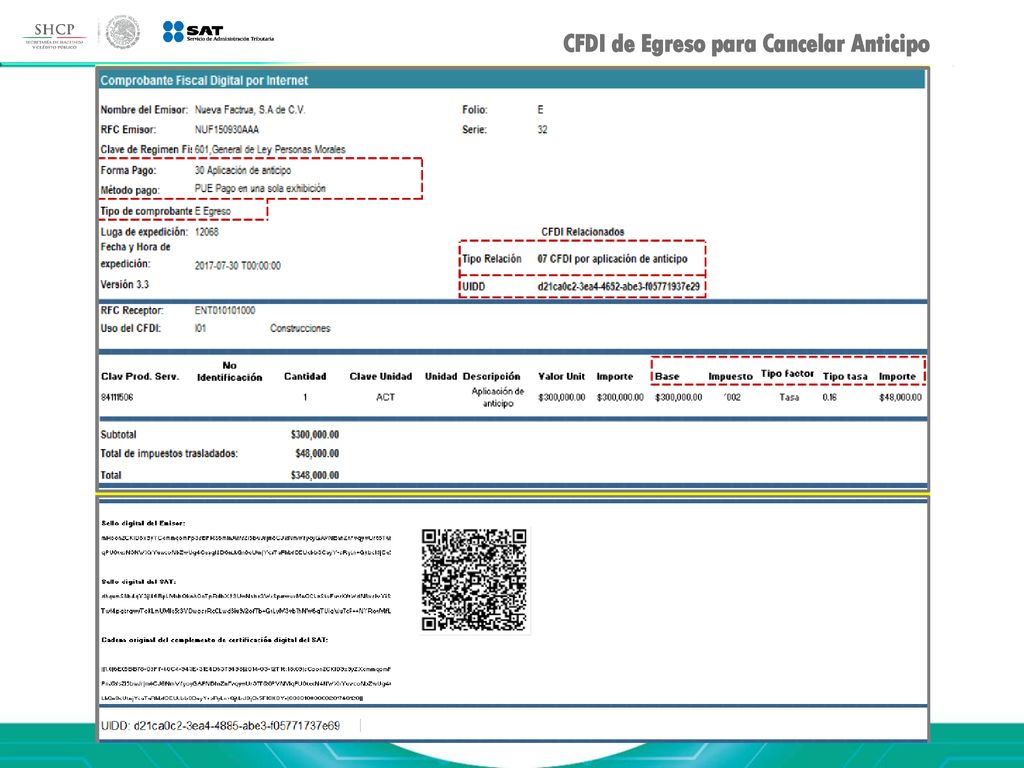Select the receptor RFC 'ENT010101000'
Image resolution: width=1024 pixels, height=768 pixels.
[x=225, y=310]
